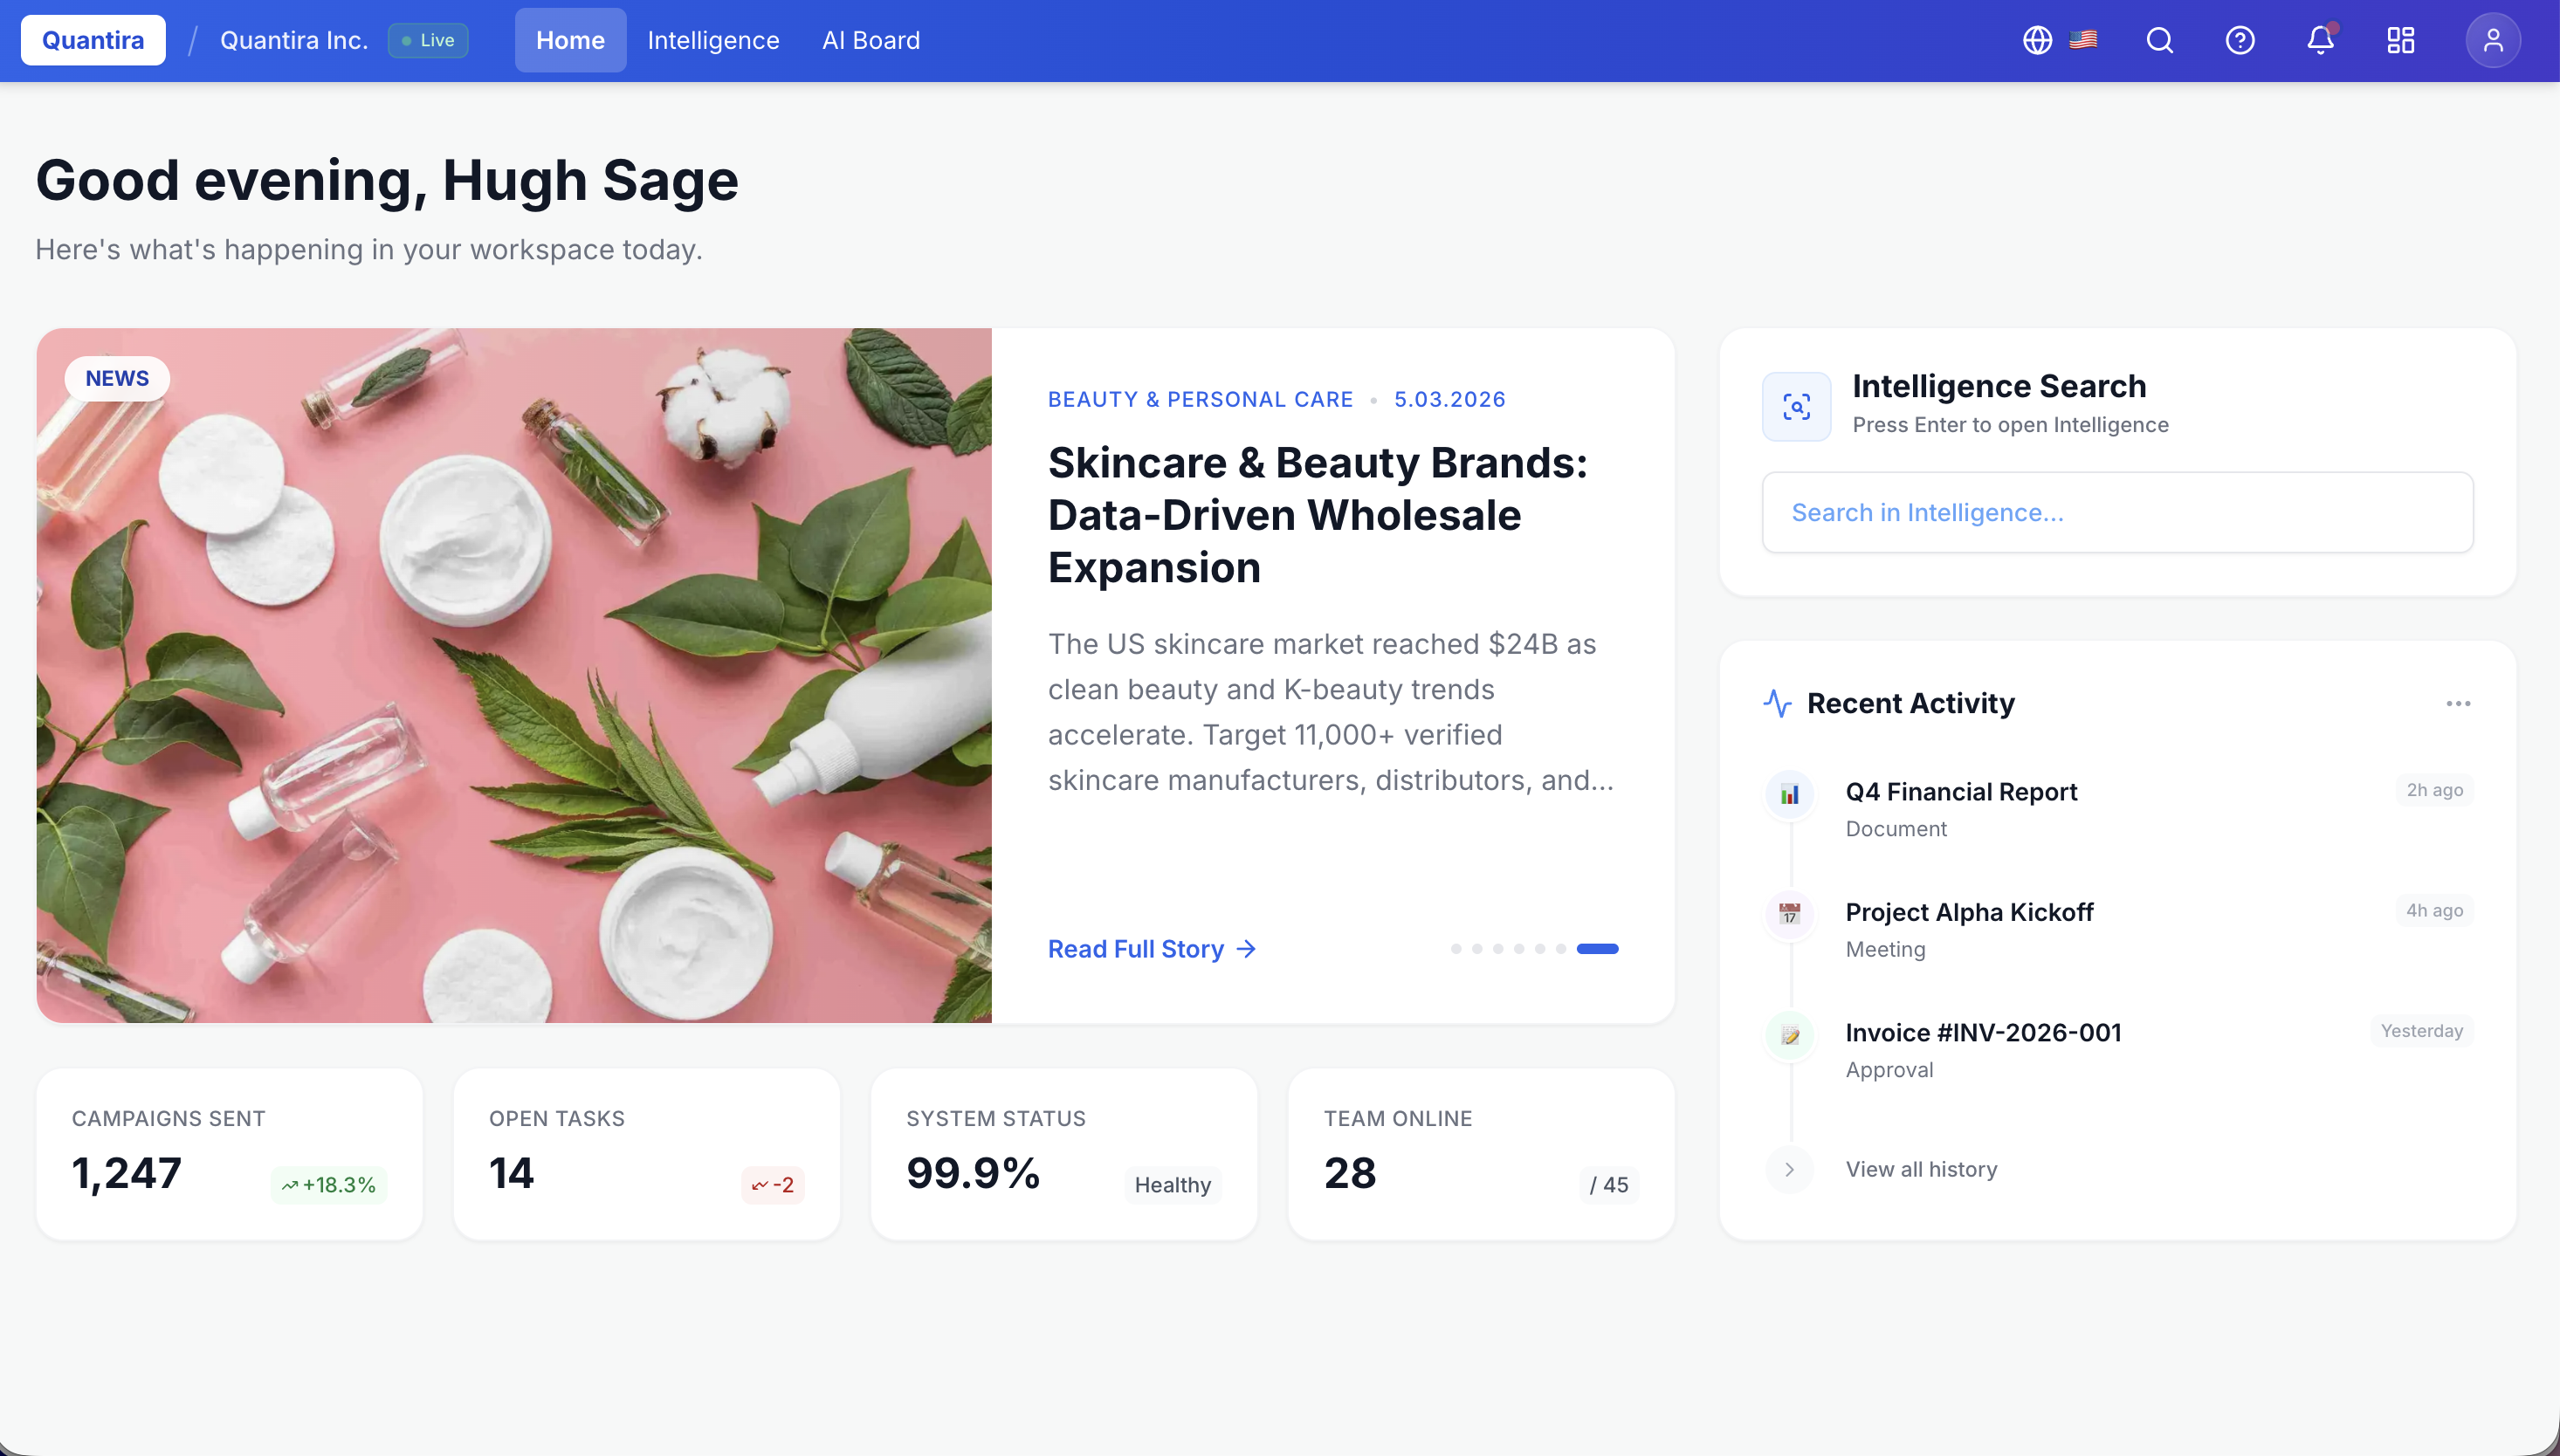Switch to the Intelligence tab
2560x1456 pixels.
coord(713,40)
